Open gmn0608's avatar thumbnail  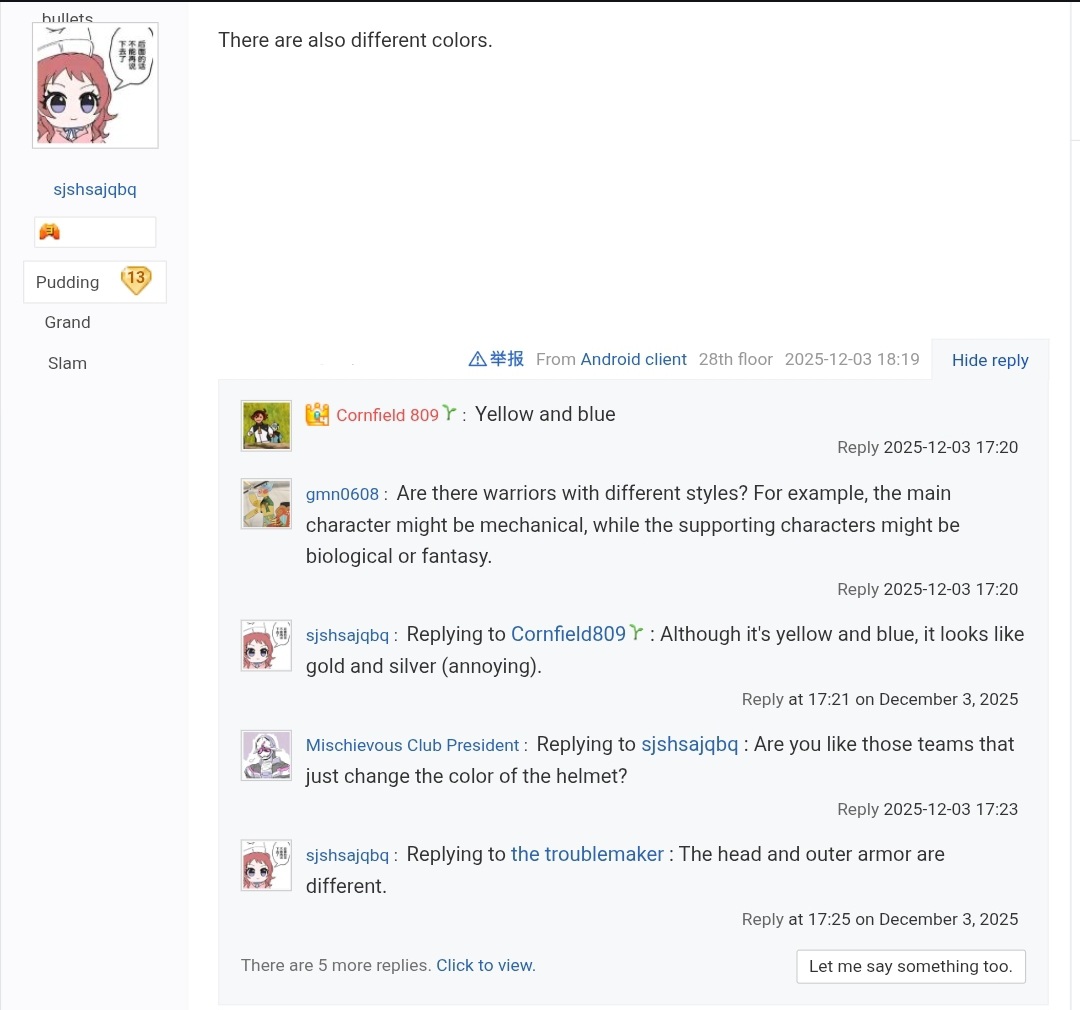[266, 504]
